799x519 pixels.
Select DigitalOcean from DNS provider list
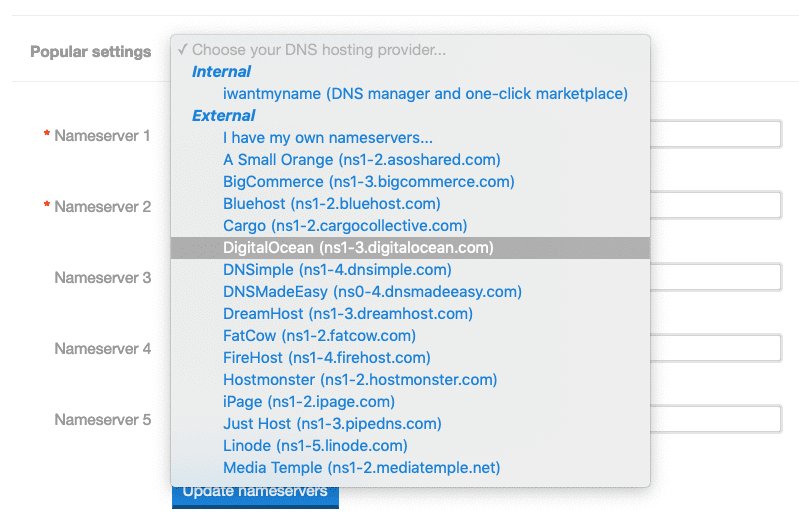click(x=357, y=248)
